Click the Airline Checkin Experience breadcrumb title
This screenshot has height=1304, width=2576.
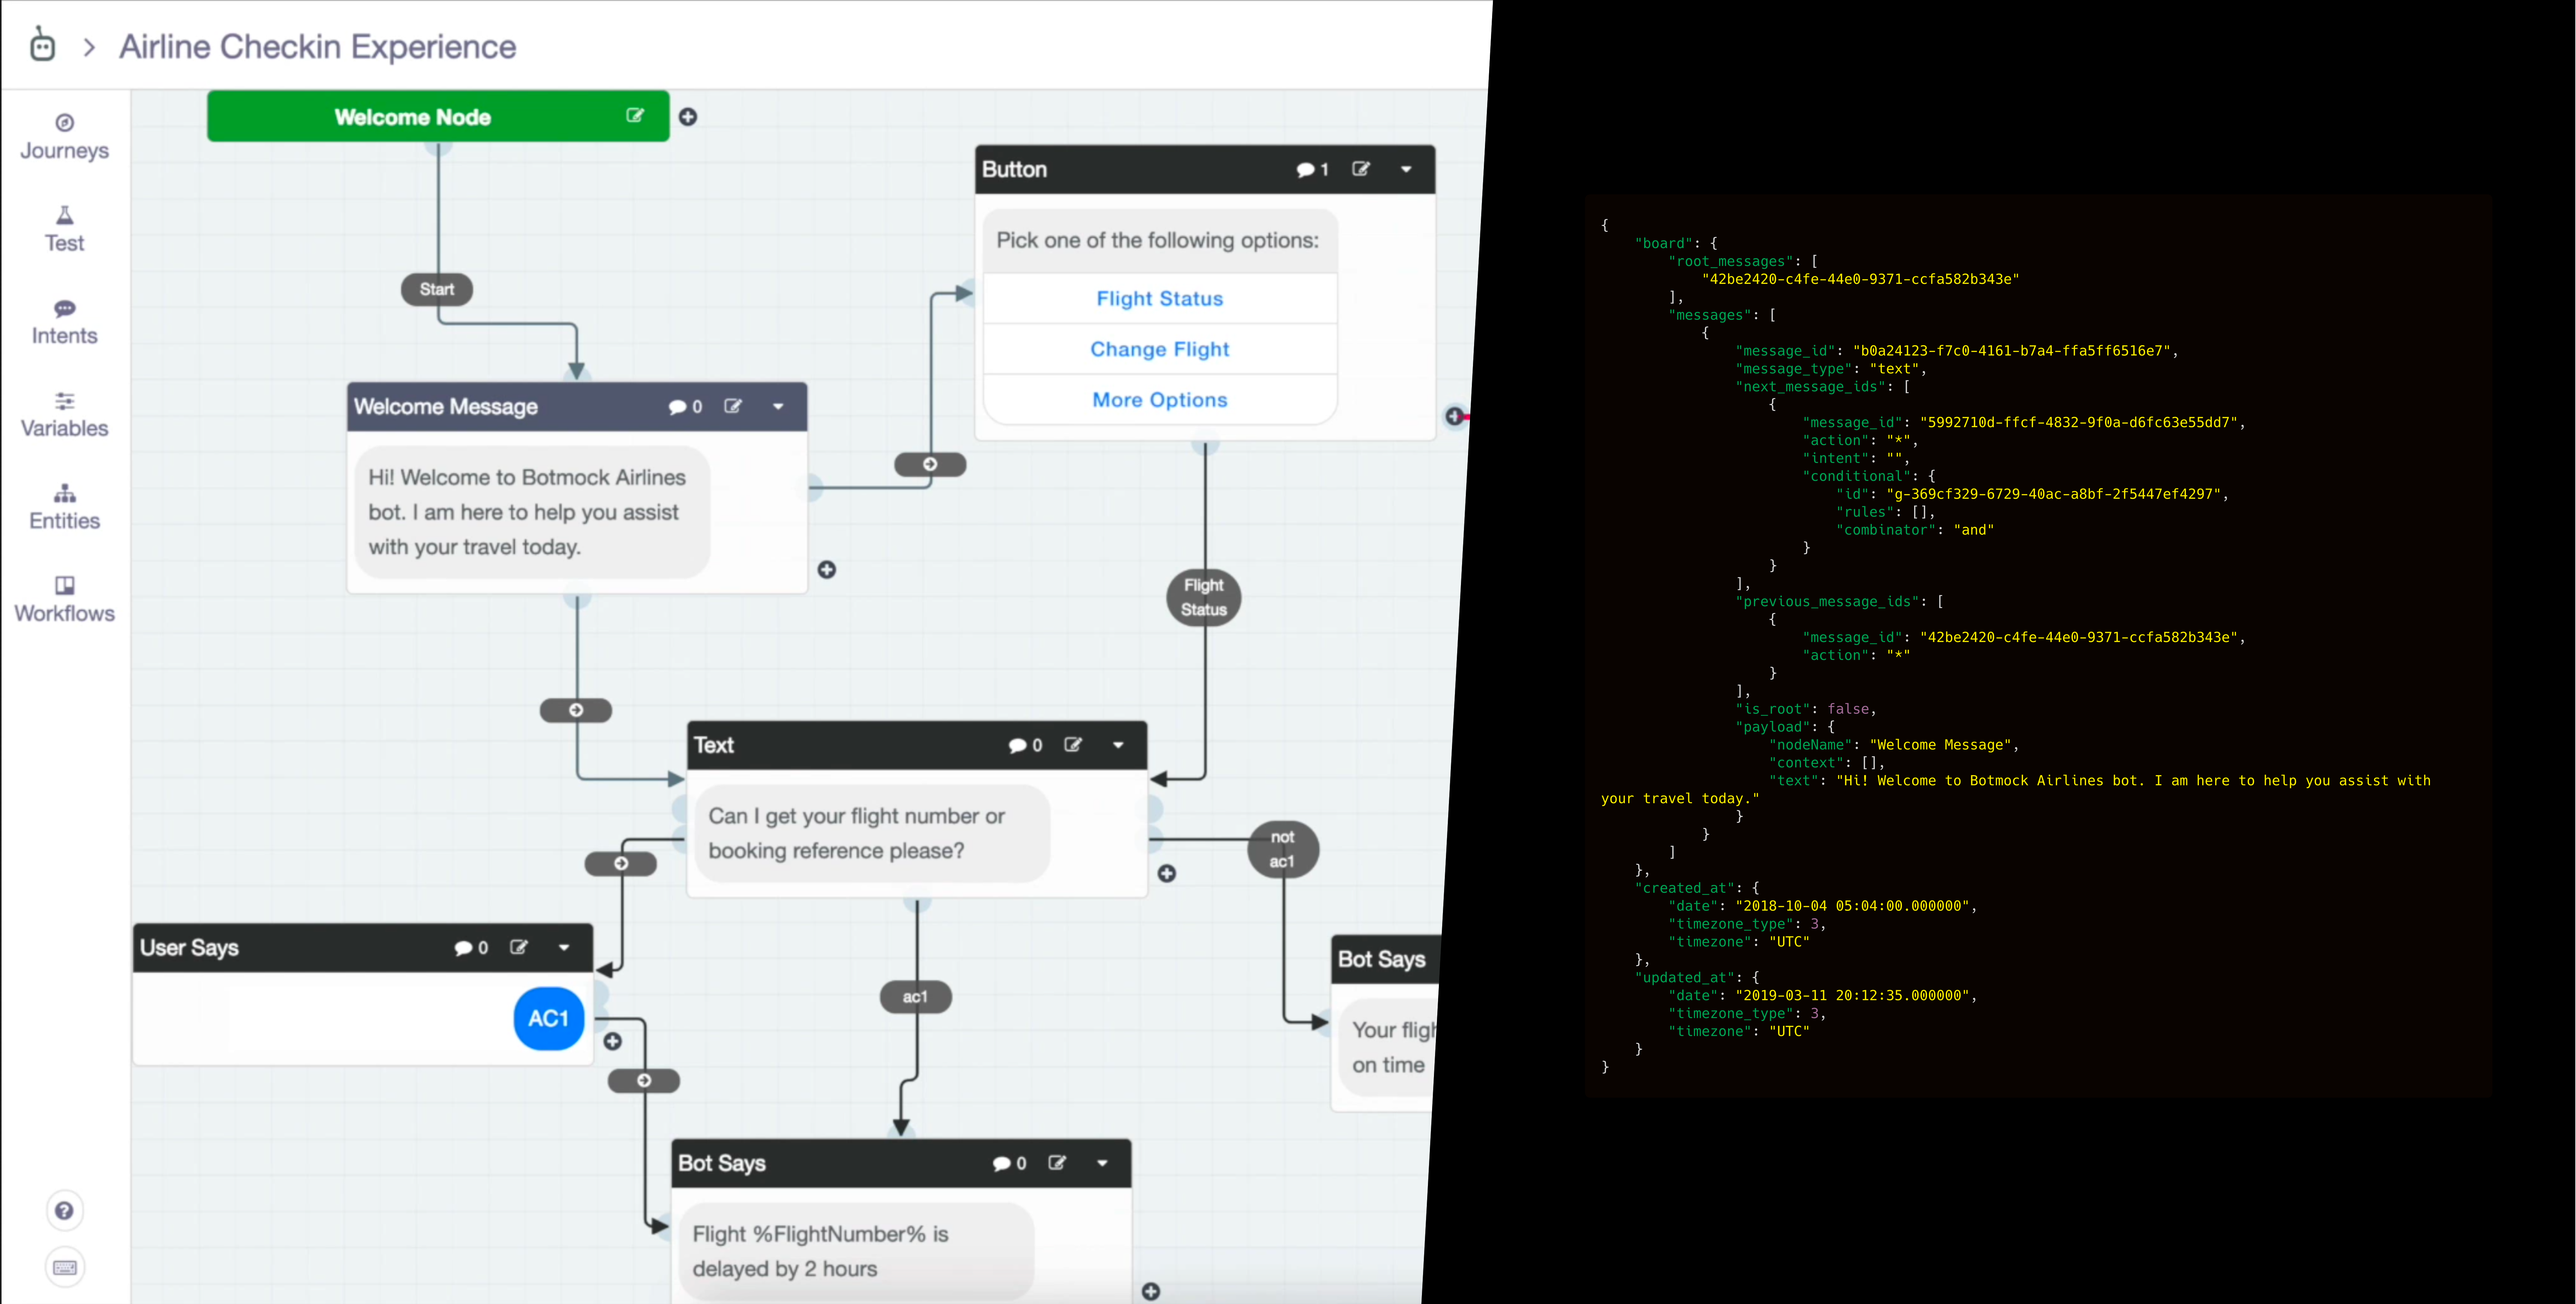pyautogui.click(x=317, y=46)
